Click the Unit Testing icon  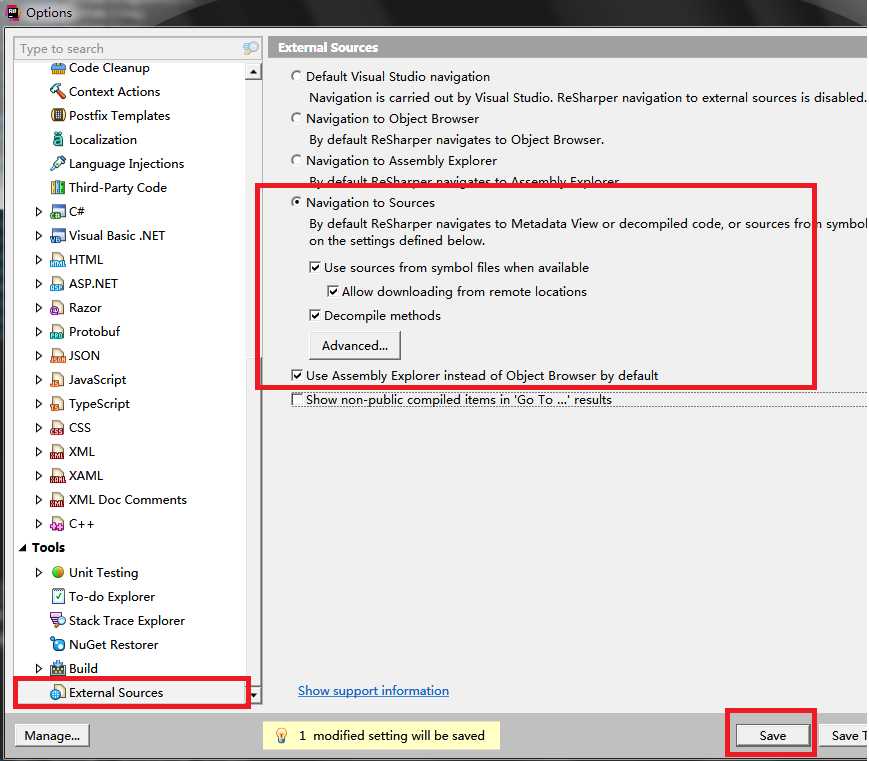click(x=58, y=572)
